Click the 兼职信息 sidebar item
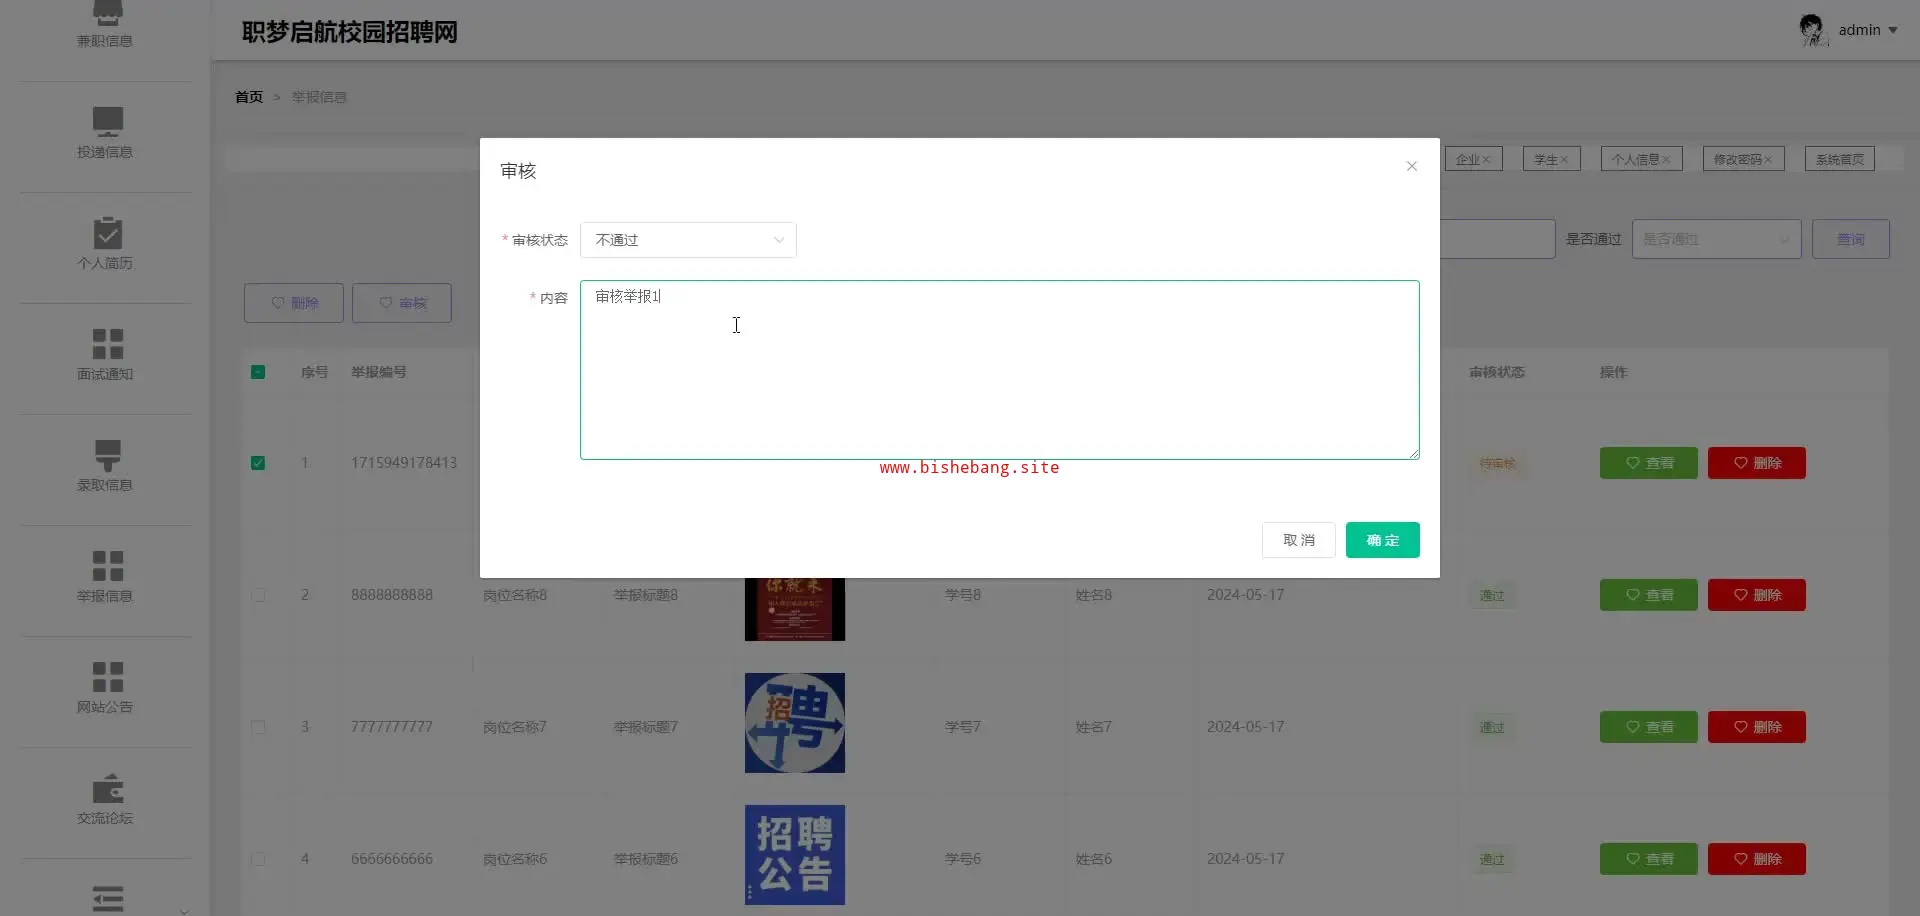Image resolution: width=1920 pixels, height=916 pixels. 105,25
